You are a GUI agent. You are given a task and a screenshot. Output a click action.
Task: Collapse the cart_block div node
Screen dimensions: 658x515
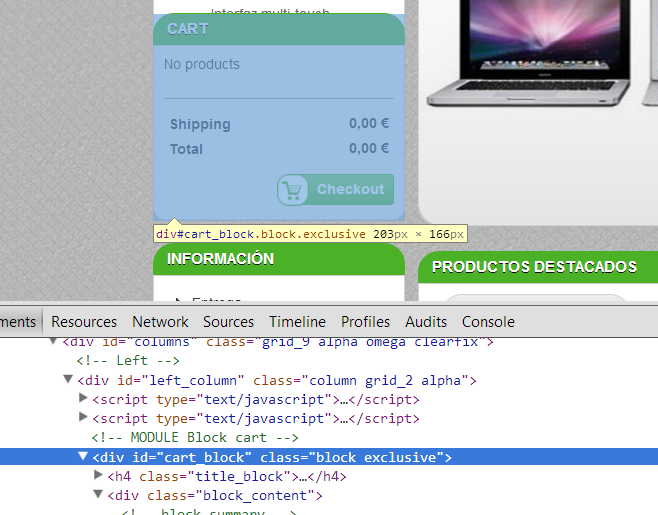(83, 456)
